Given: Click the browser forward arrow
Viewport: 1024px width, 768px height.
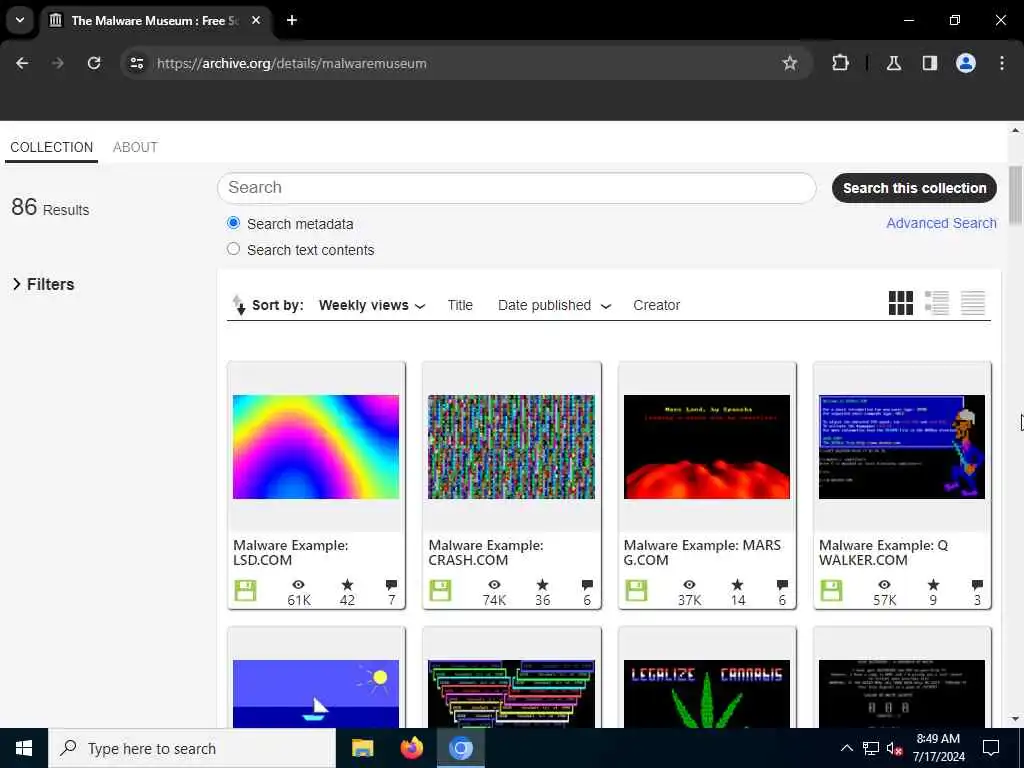Looking at the screenshot, I should 57,63.
